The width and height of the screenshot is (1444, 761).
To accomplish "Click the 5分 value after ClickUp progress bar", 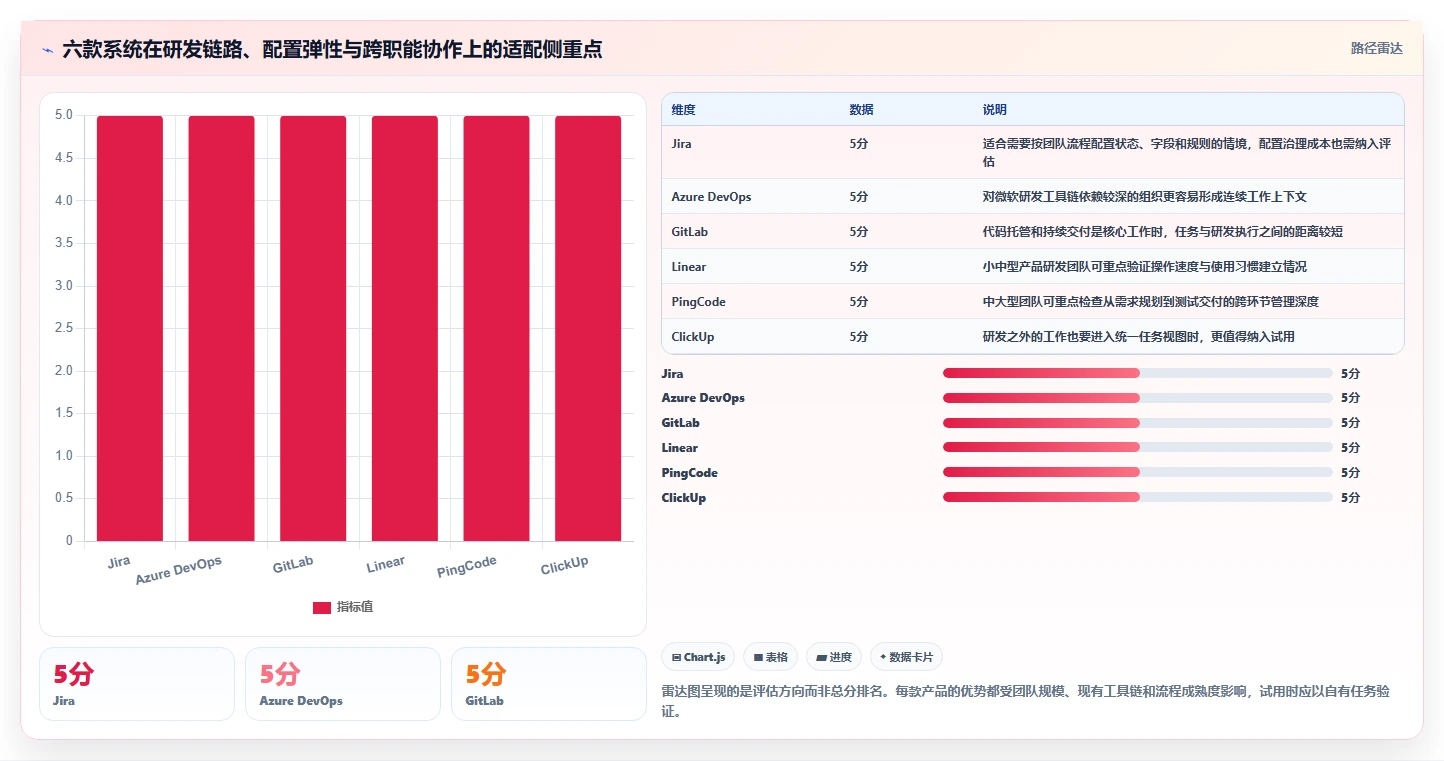I will (1351, 497).
